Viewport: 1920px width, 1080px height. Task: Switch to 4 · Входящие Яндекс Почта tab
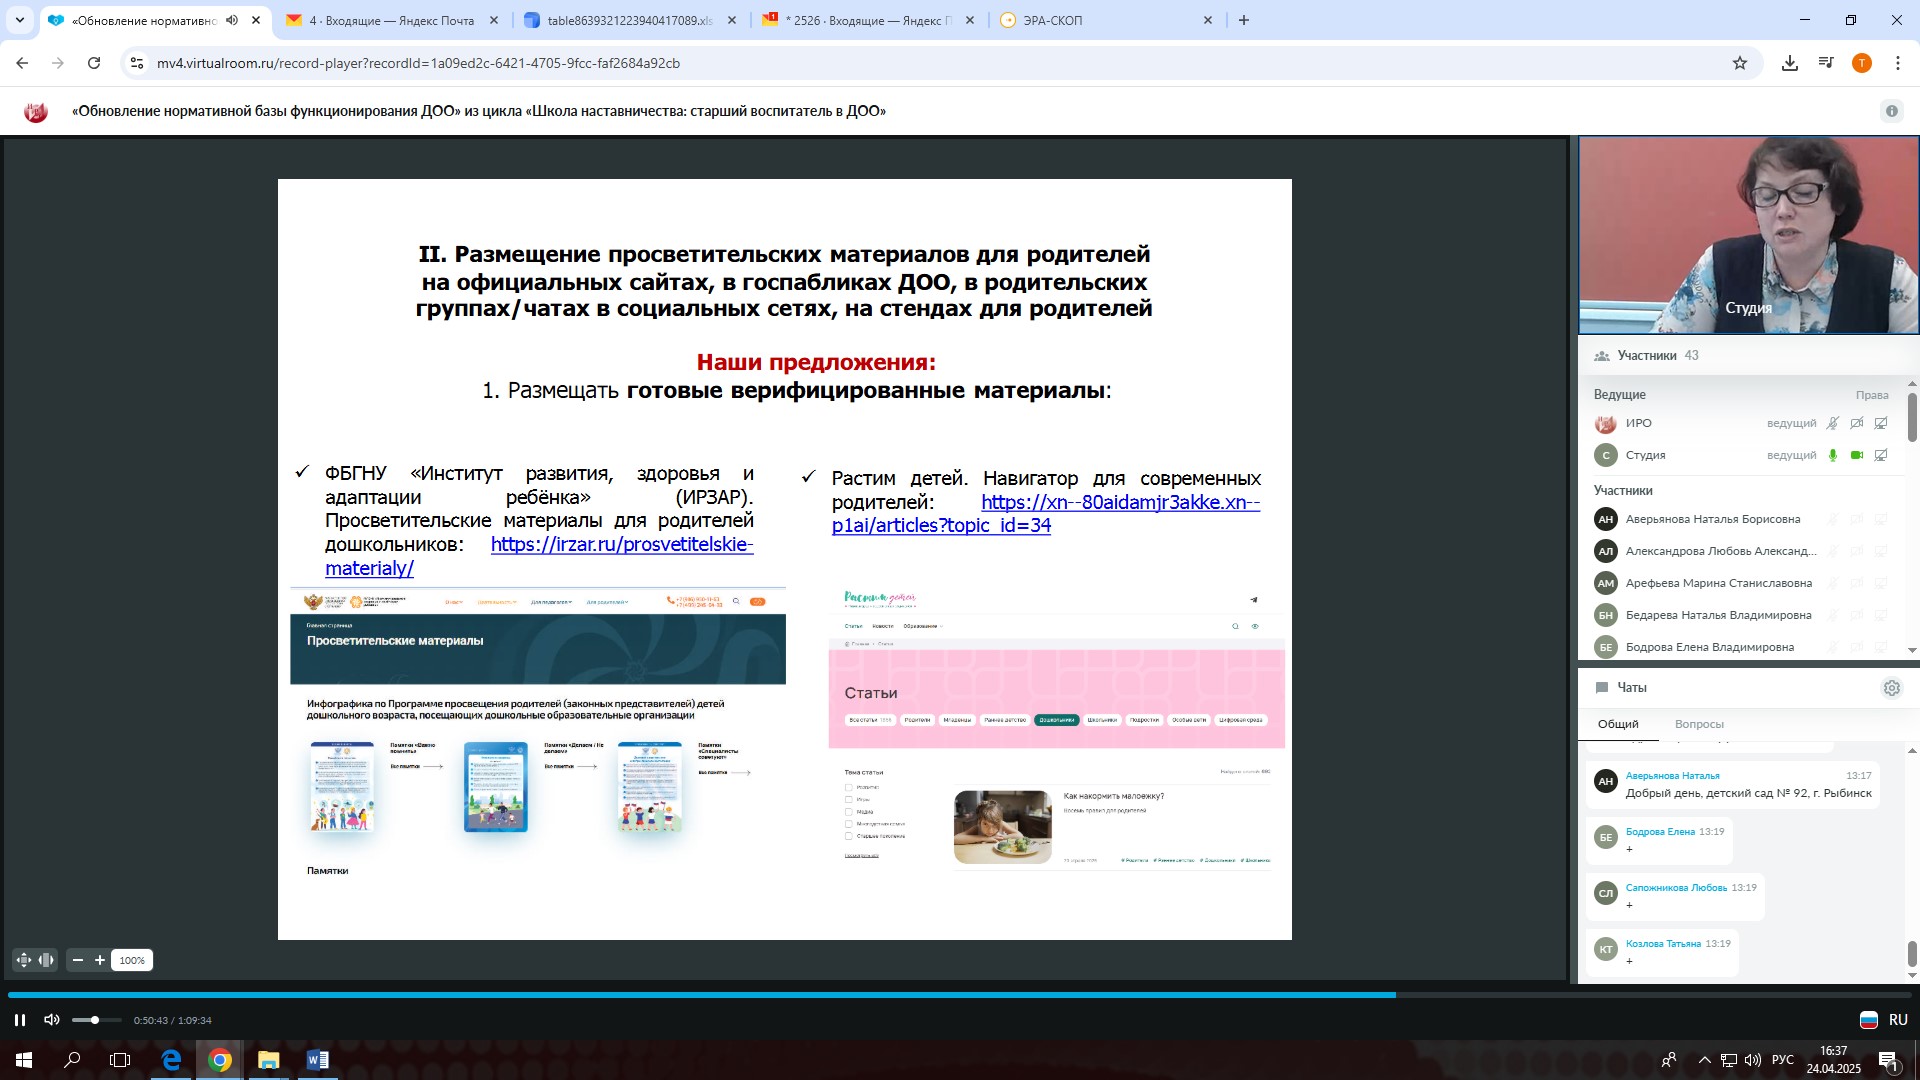pos(392,20)
